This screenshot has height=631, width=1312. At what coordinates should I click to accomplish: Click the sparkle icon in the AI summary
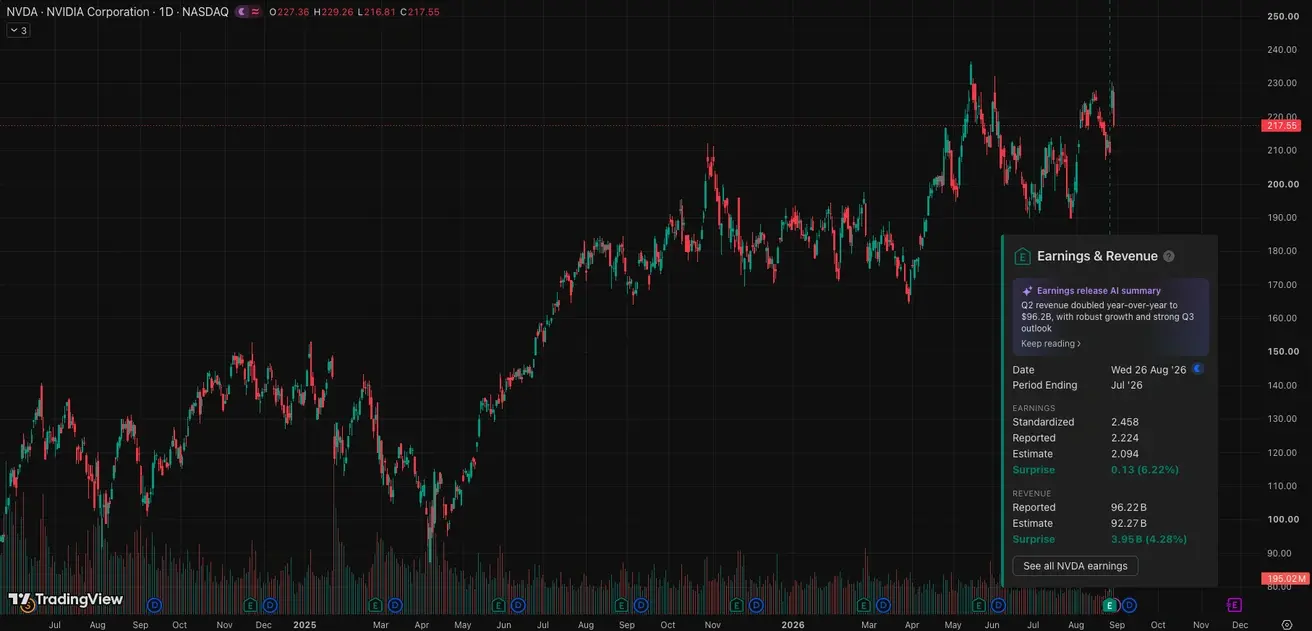pos(1027,291)
